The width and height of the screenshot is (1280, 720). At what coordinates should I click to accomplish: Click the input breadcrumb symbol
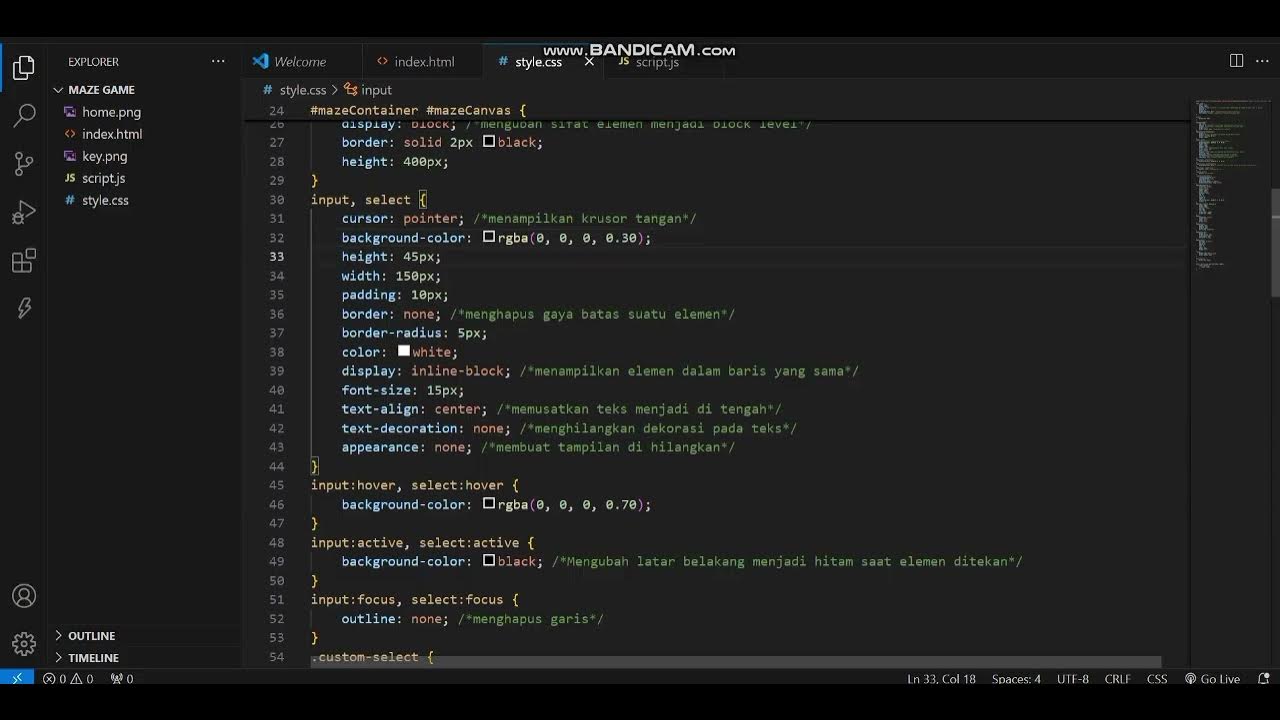click(x=368, y=90)
